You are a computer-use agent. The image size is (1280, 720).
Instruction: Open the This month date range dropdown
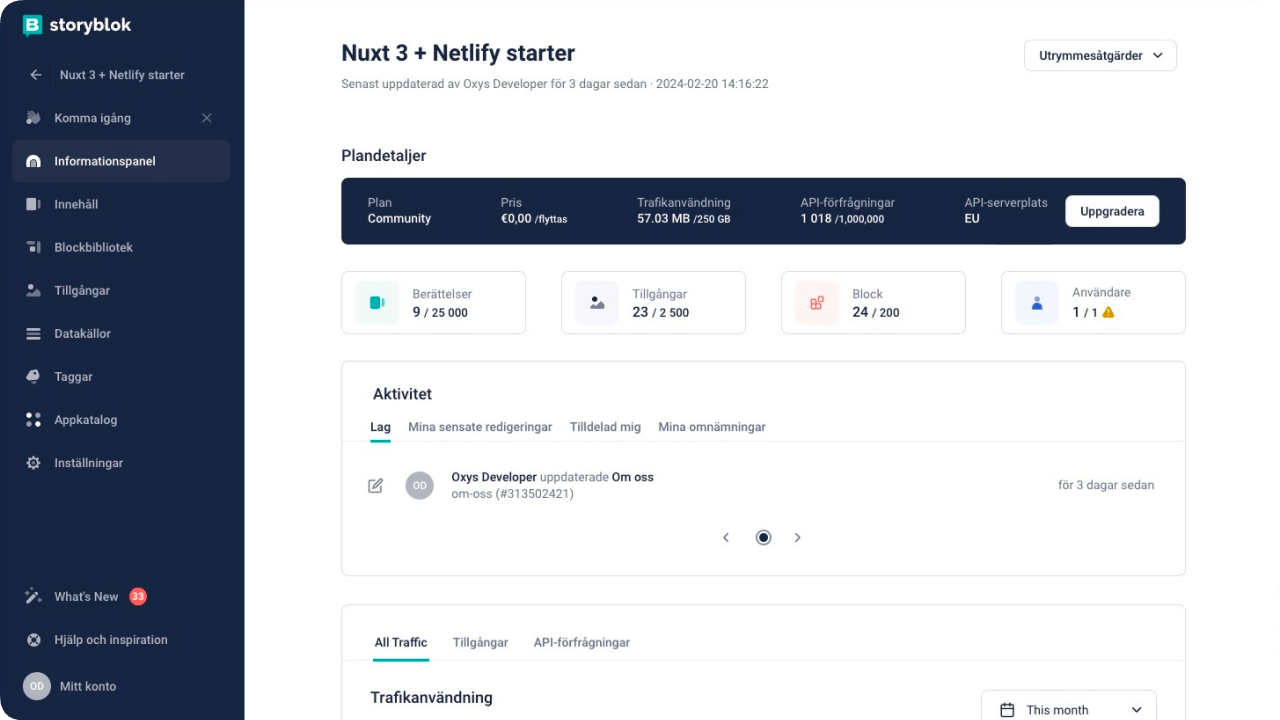click(x=1067, y=709)
